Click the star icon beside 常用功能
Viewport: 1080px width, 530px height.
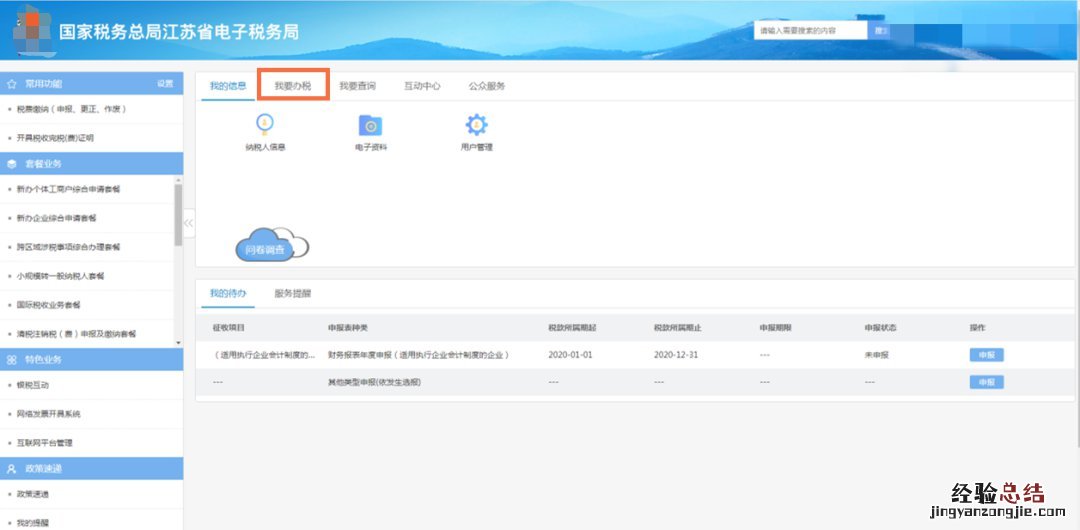(11, 83)
